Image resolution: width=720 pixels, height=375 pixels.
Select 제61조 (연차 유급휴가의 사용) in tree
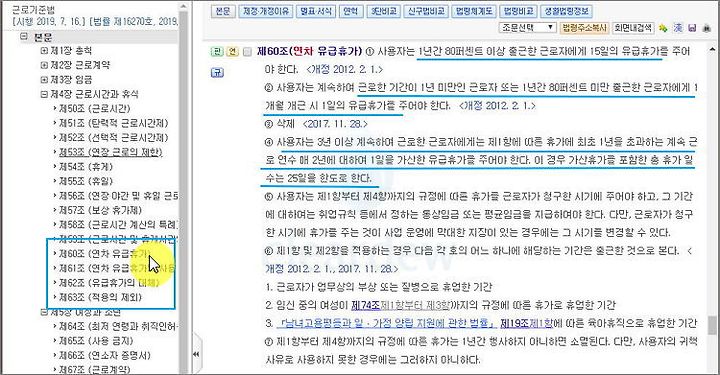click(117, 268)
